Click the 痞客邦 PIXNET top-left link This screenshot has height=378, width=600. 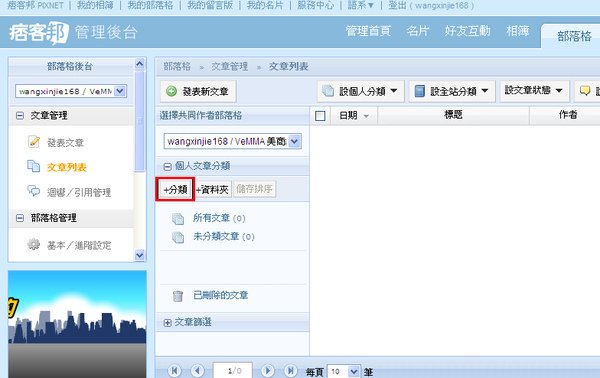pyautogui.click(x=35, y=5)
